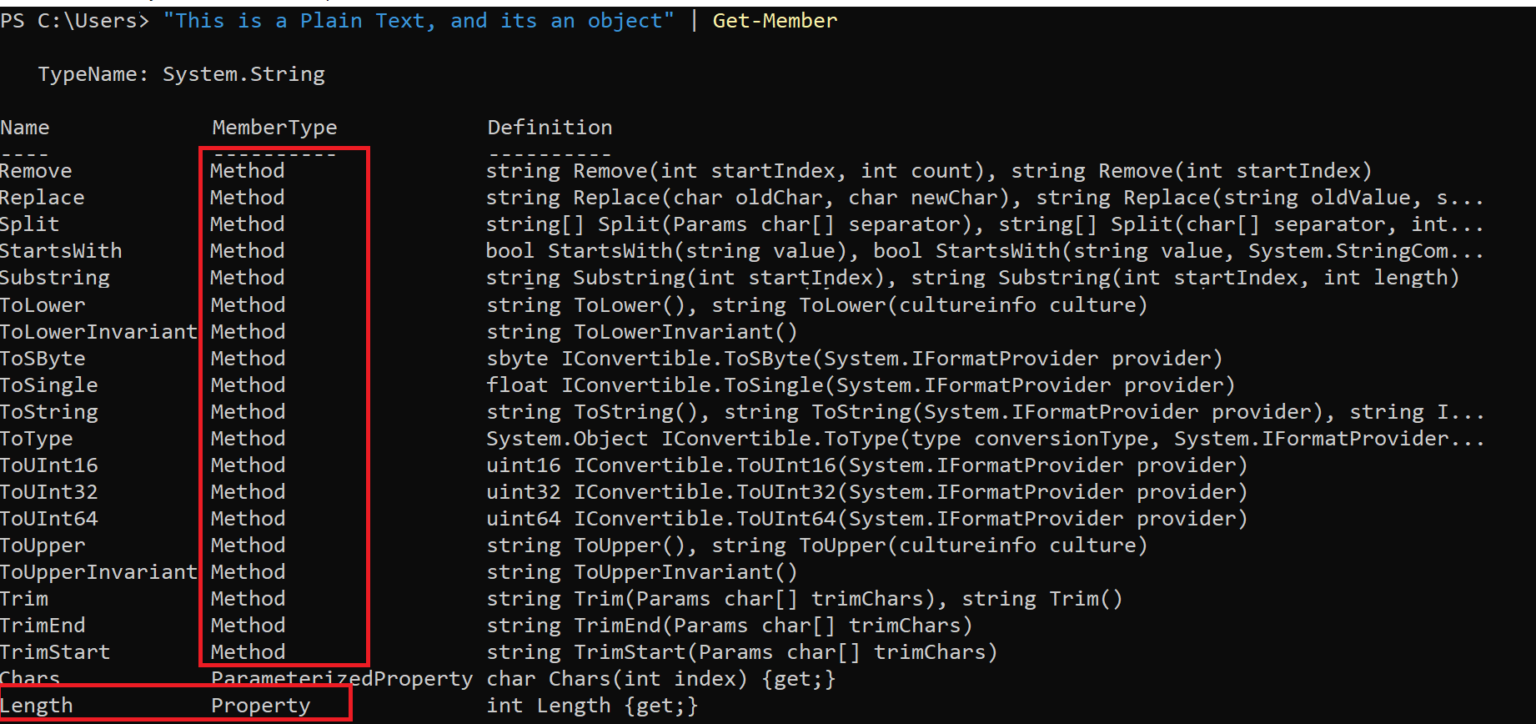Click the ToUpper definition text
This screenshot has height=724, width=1536.
[x=817, y=546]
